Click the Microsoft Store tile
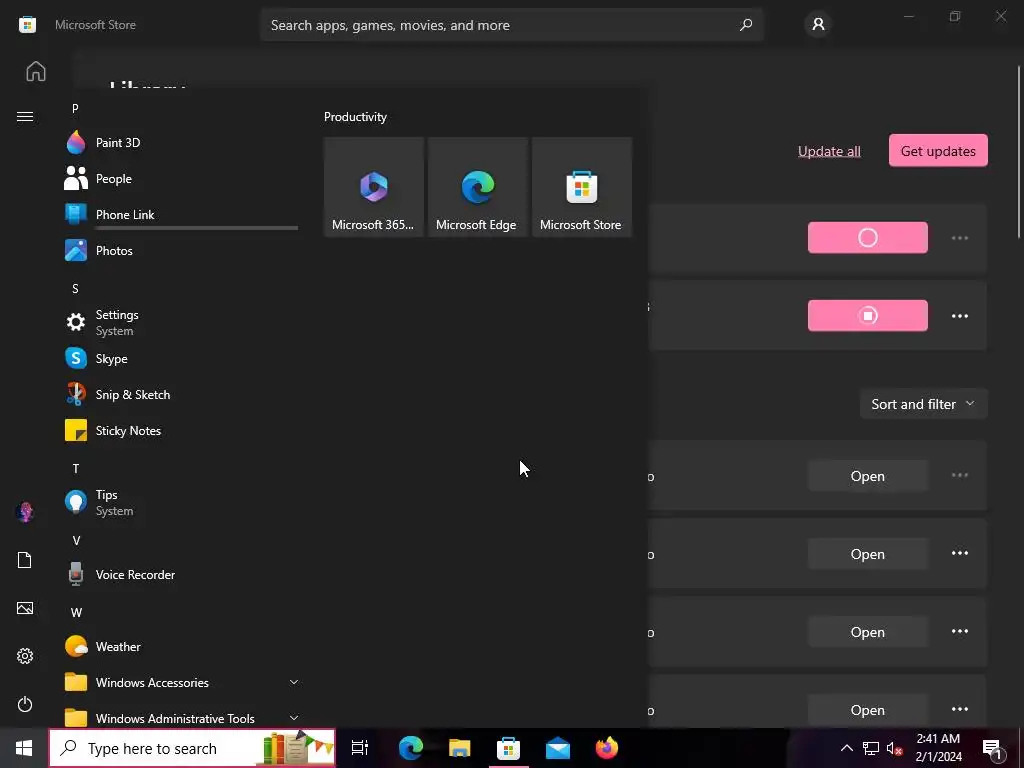The width and height of the screenshot is (1024, 768). point(582,187)
